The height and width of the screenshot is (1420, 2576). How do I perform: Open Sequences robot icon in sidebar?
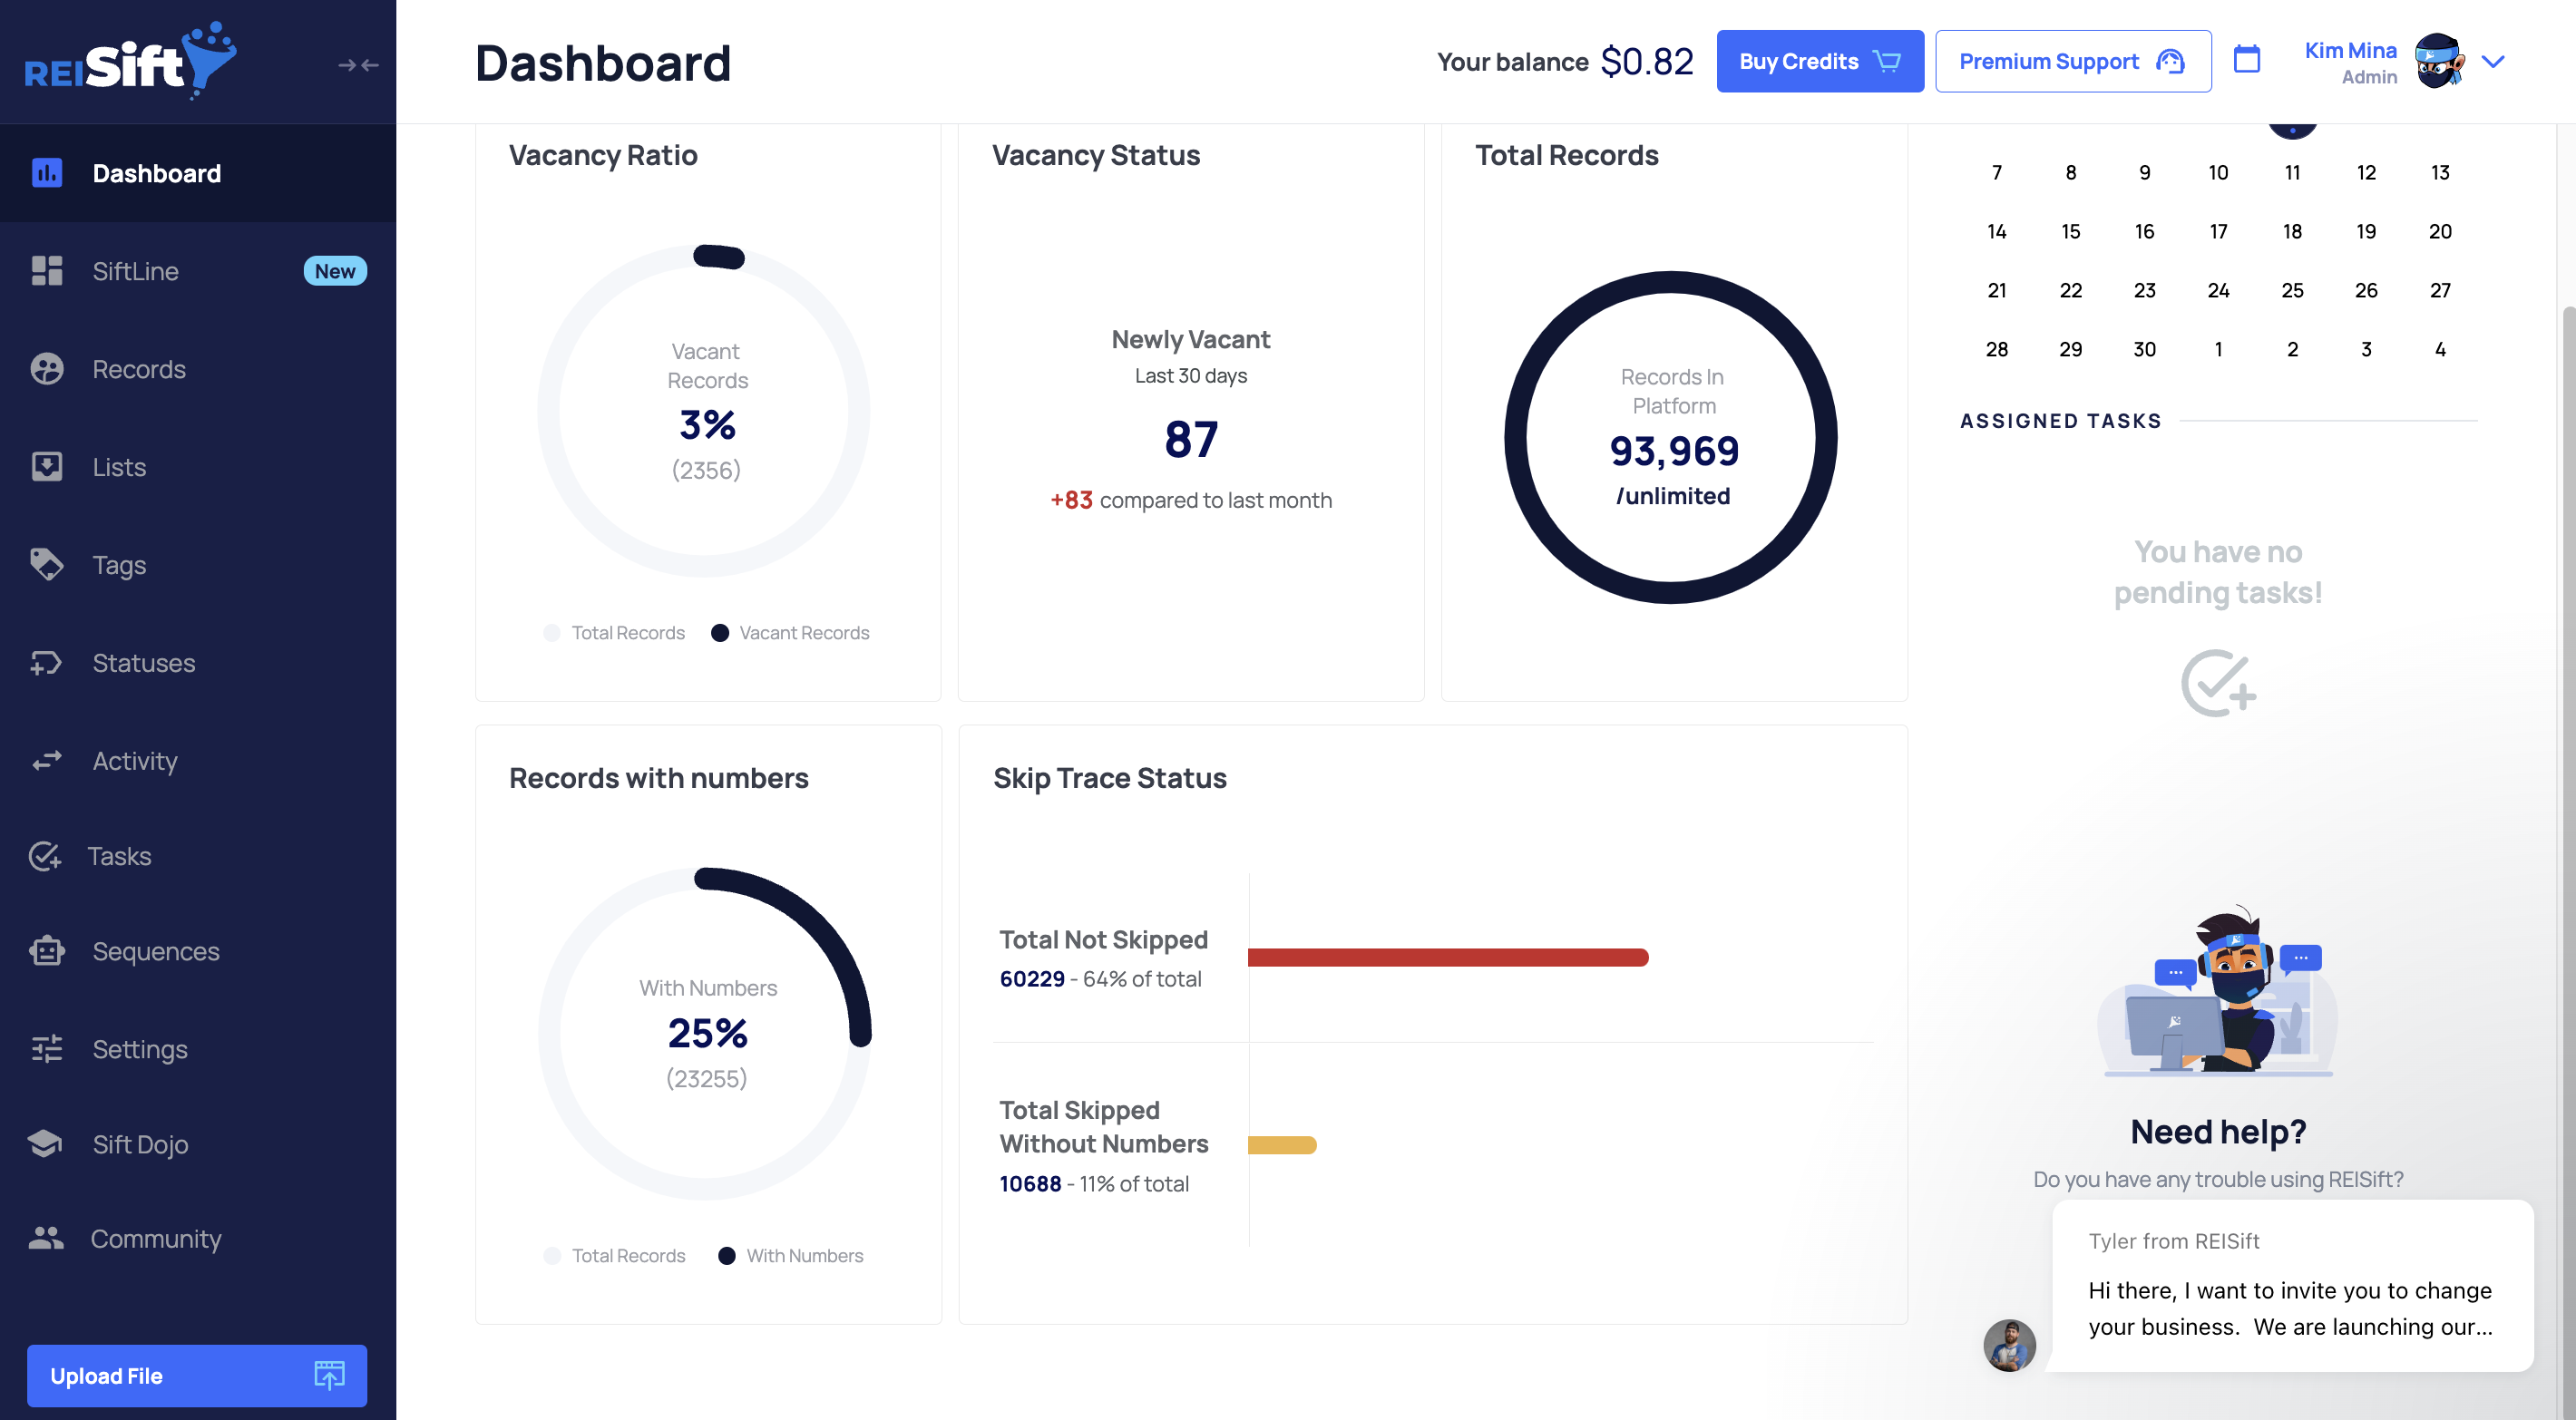point(46,951)
